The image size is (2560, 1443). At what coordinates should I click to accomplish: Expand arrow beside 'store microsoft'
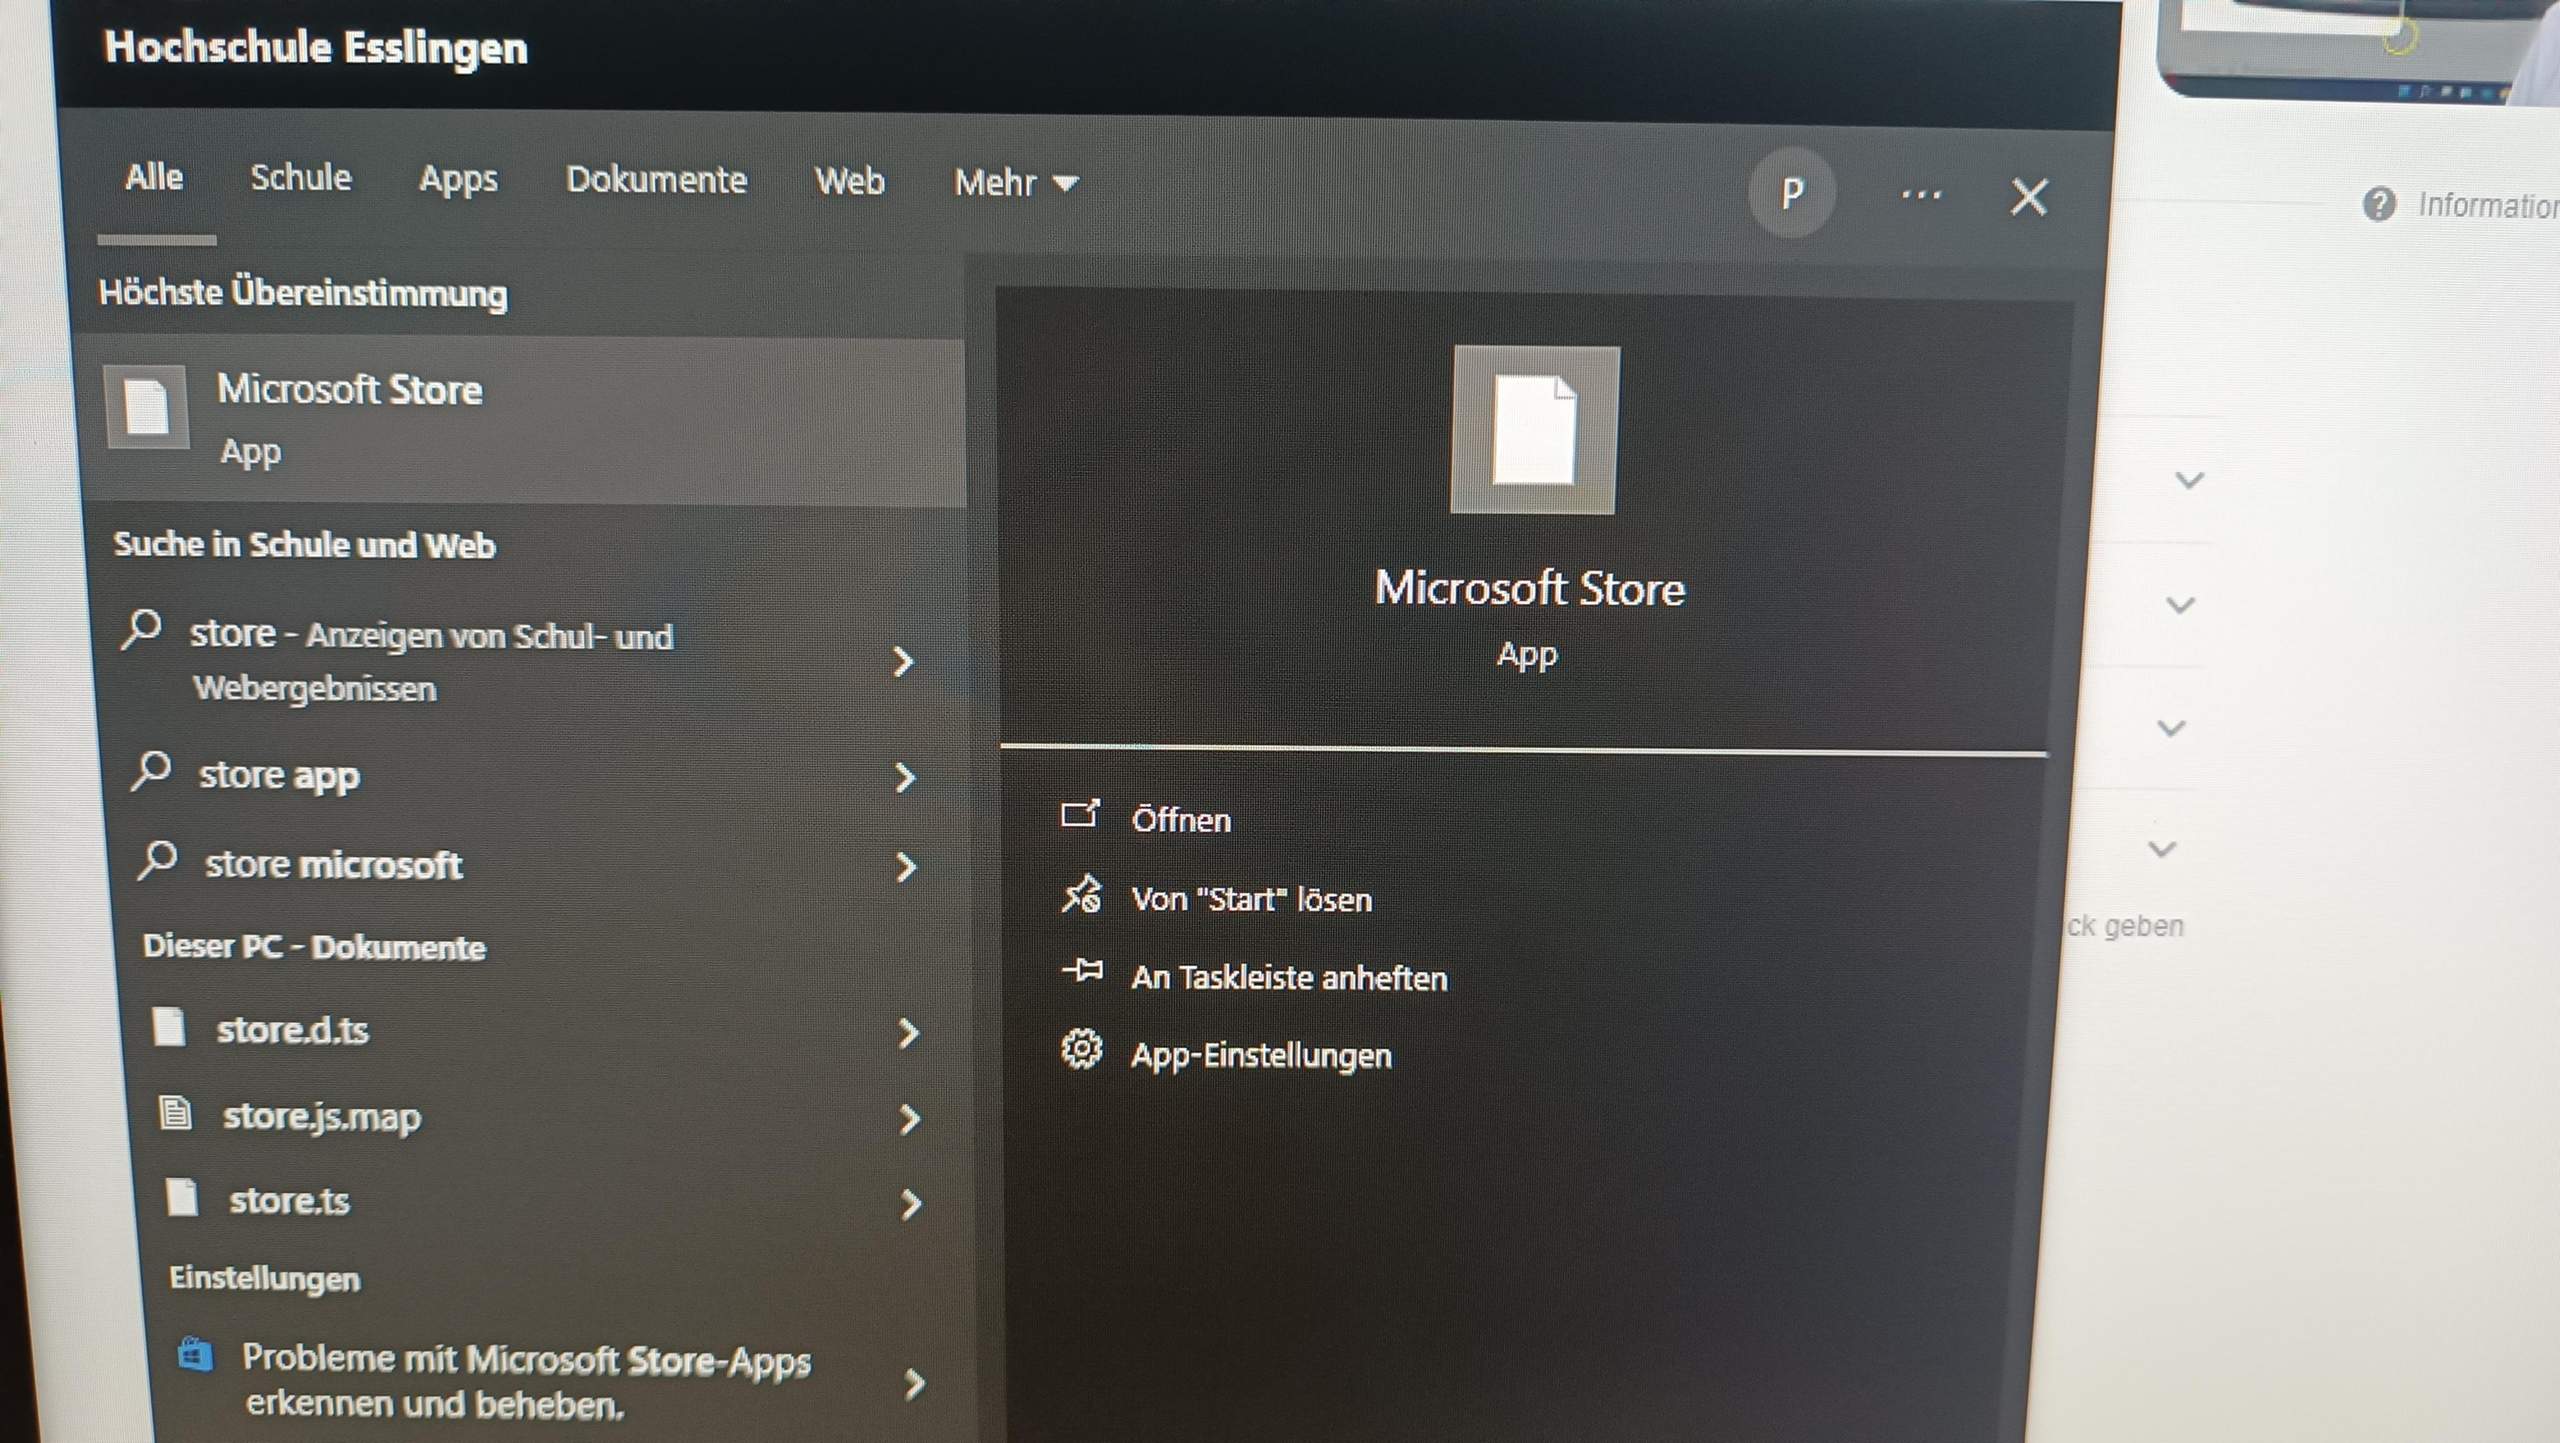click(907, 867)
